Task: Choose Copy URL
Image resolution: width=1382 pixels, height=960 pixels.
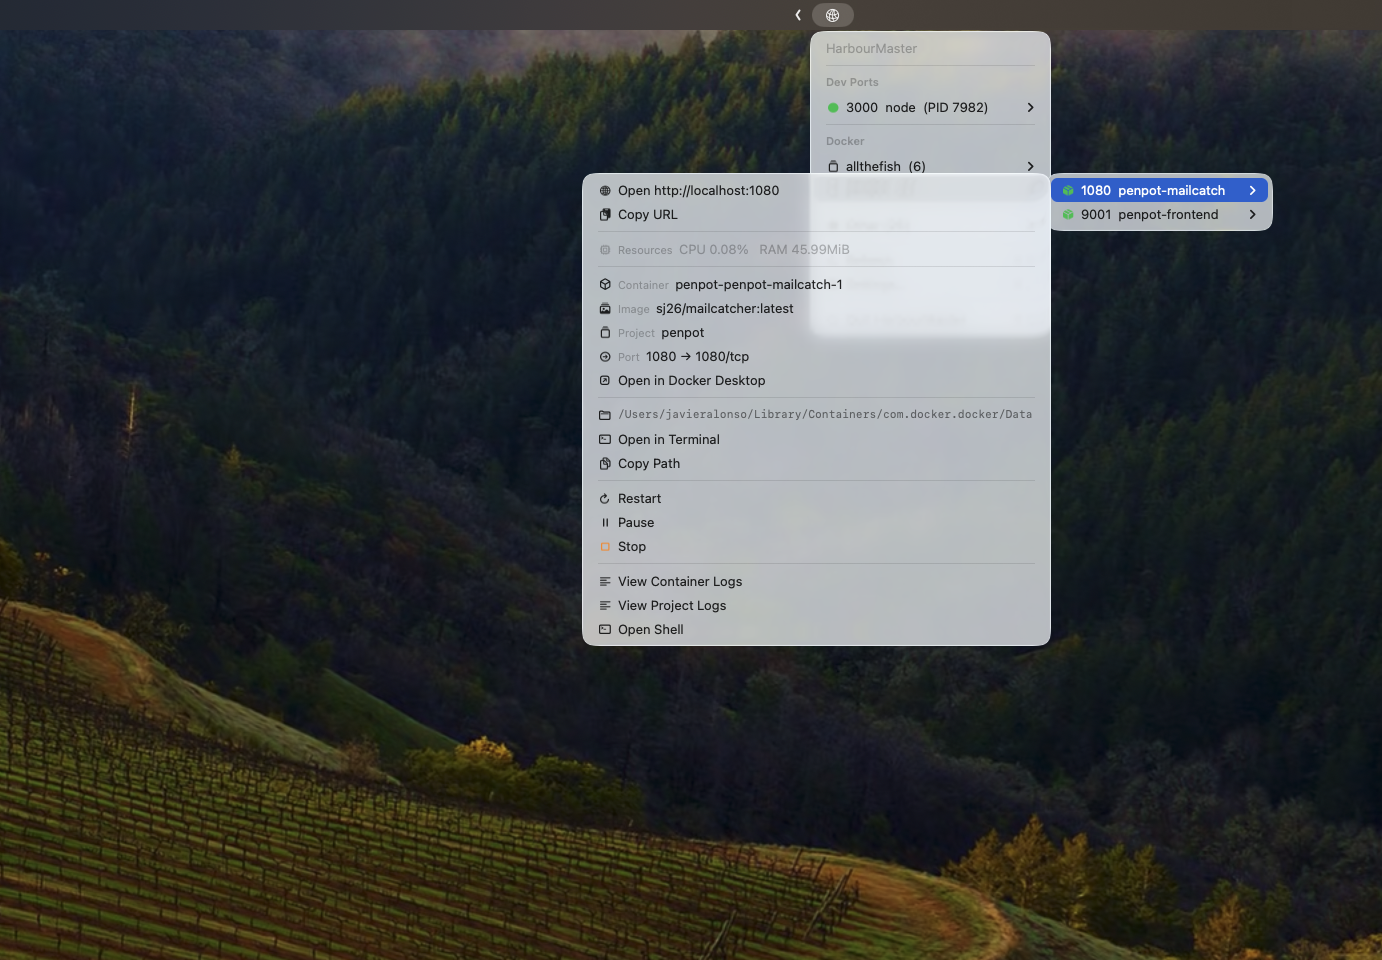Action: tap(816, 214)
